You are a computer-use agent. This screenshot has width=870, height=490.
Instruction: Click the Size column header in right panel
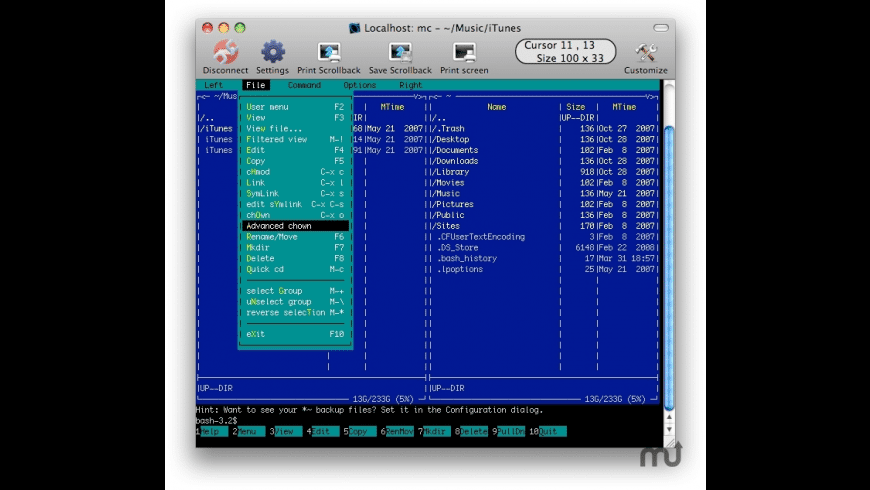pyautogui.click(x=575, y=107)
